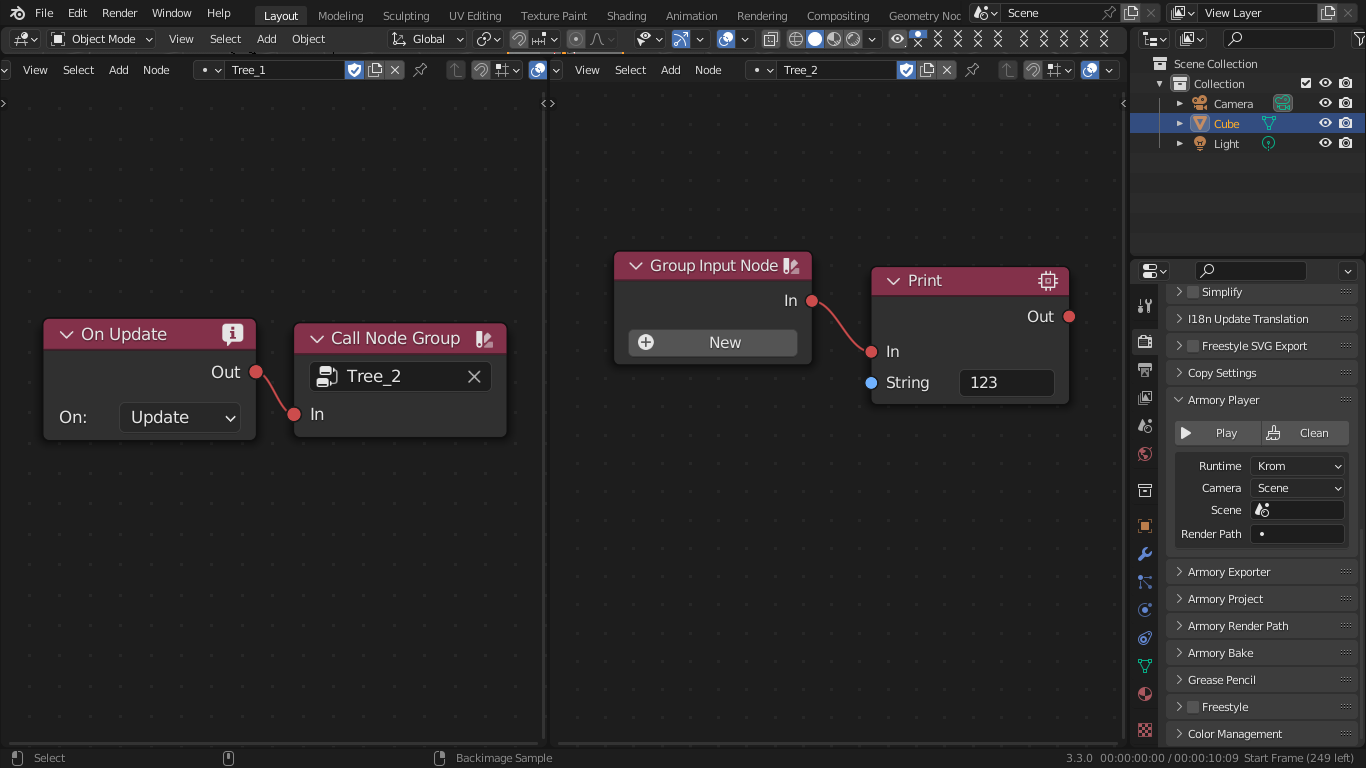Viewport: 1366px width, 768px height.
Task: Click the Play button in Armory Player
Action: point(1218,433)
